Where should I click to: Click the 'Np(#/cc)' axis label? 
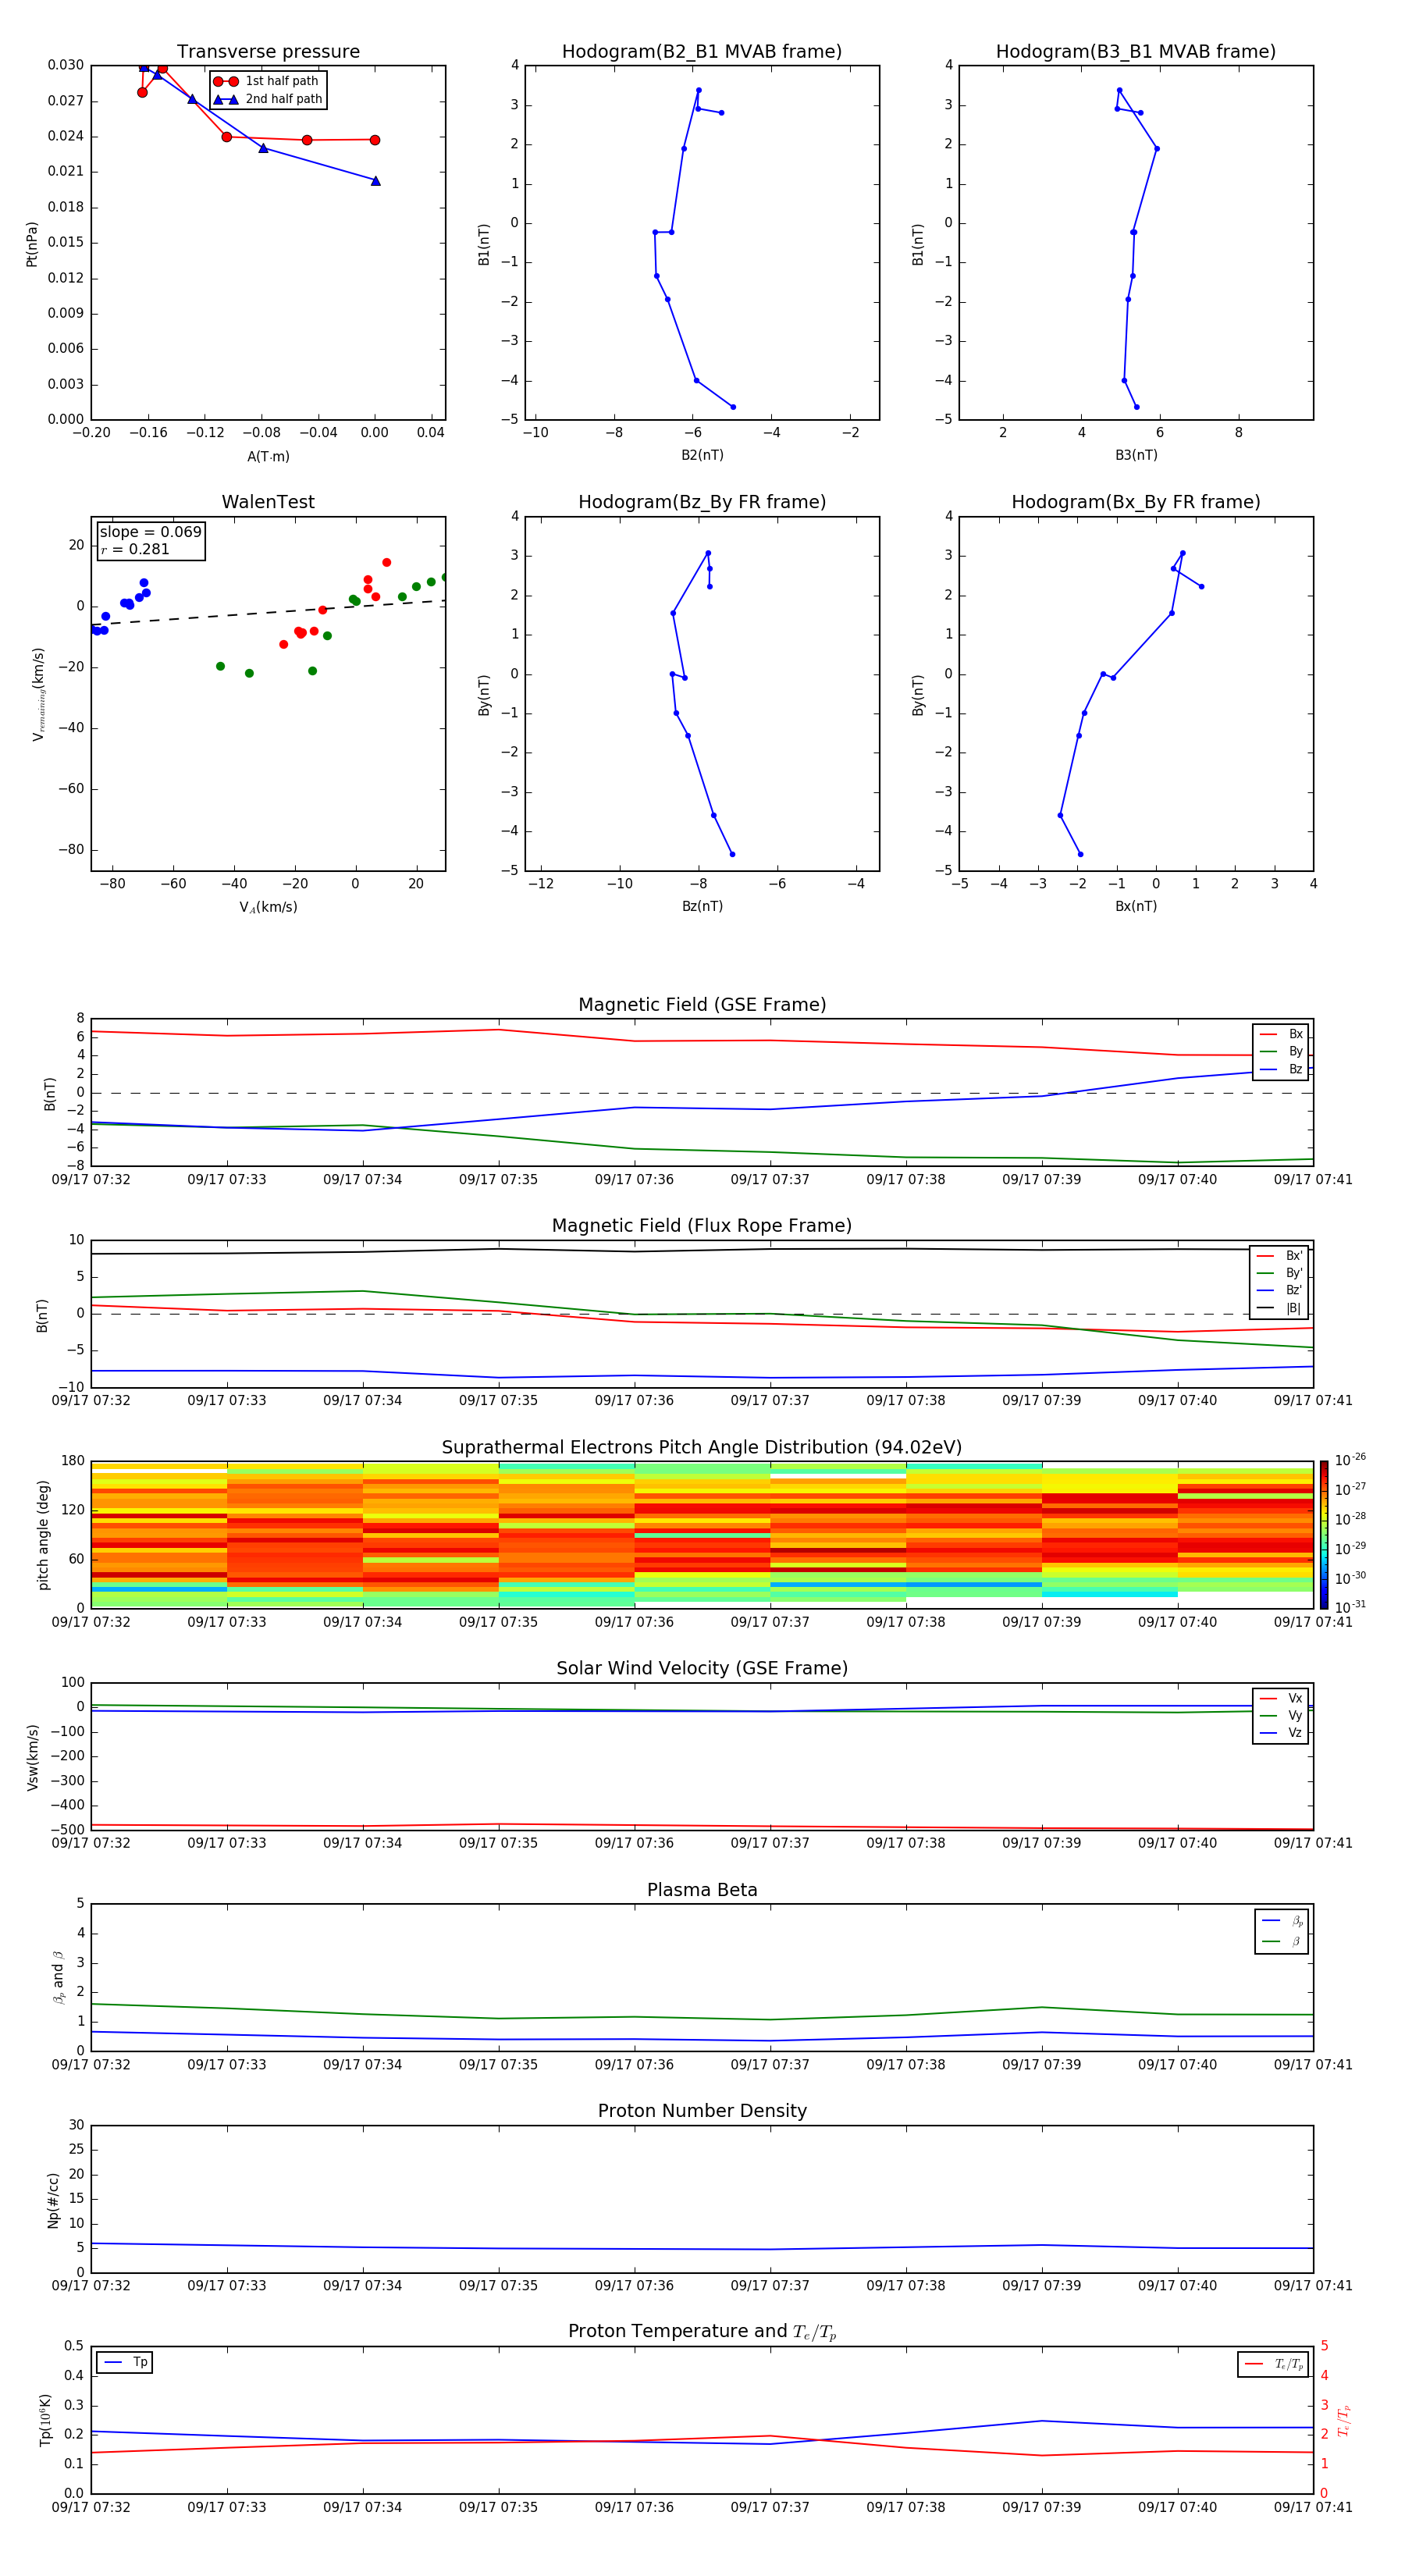pos(53,2200)
